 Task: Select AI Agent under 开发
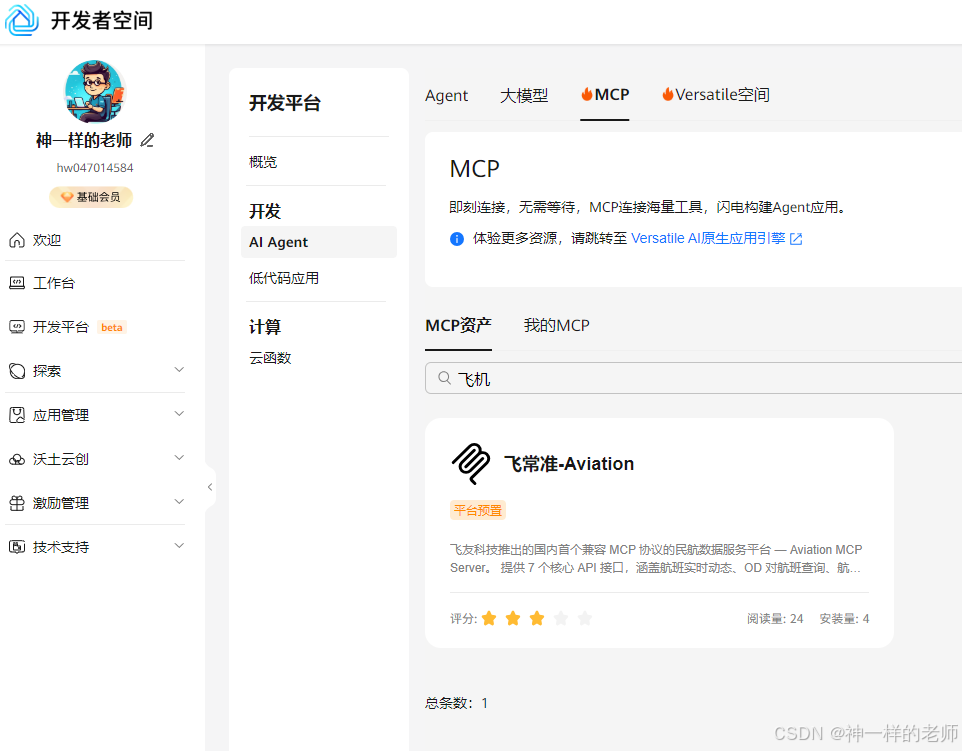tap(319, 242)
